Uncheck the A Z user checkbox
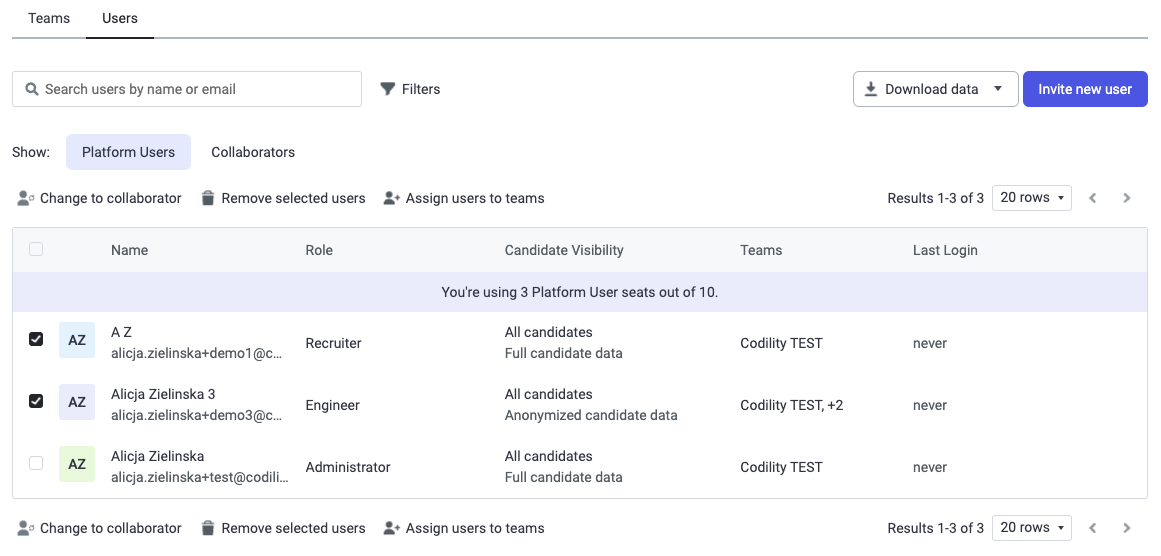 pos(36,339)
